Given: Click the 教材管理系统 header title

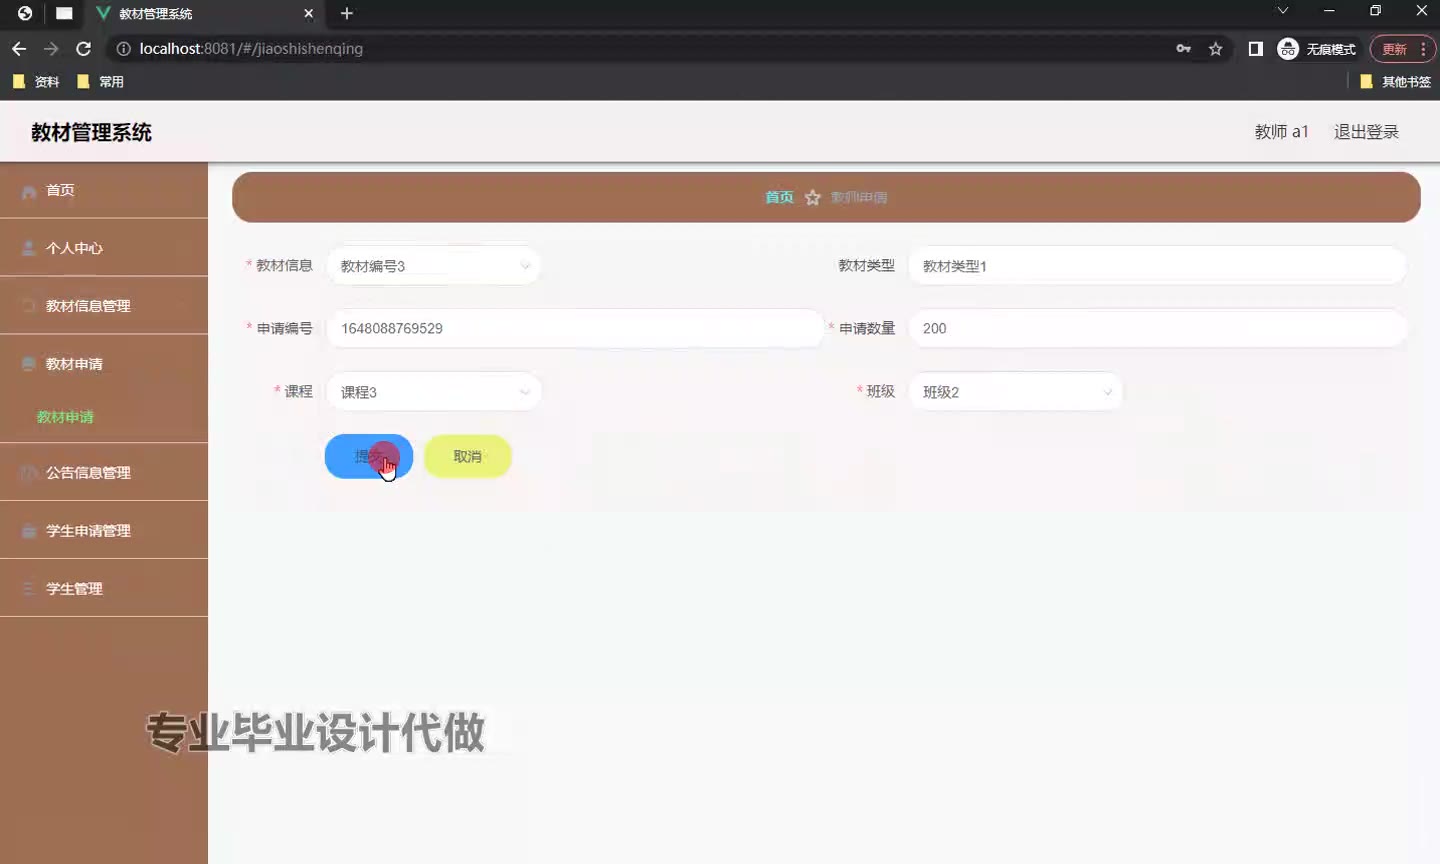Looking at the screenshot, I should click(x=91, y=133).
